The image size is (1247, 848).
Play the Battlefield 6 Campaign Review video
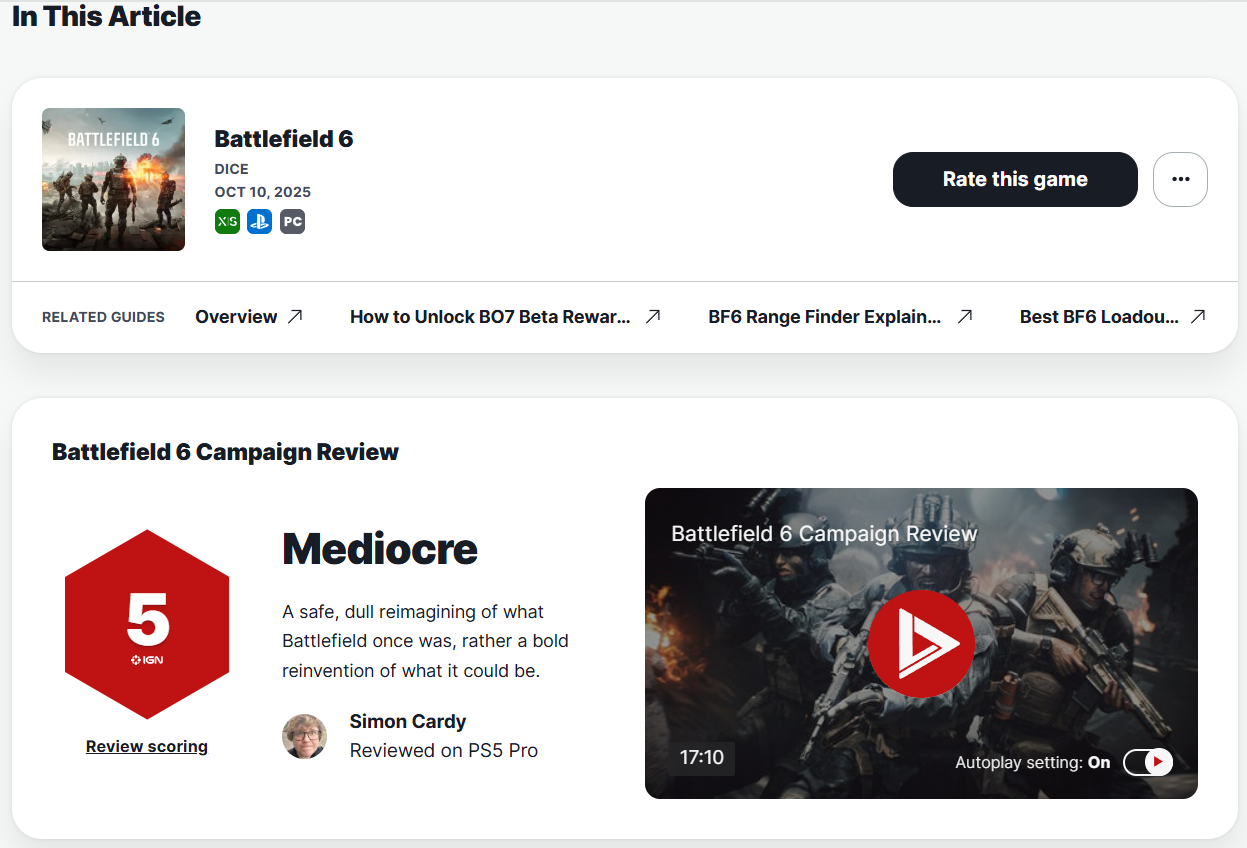920,643
